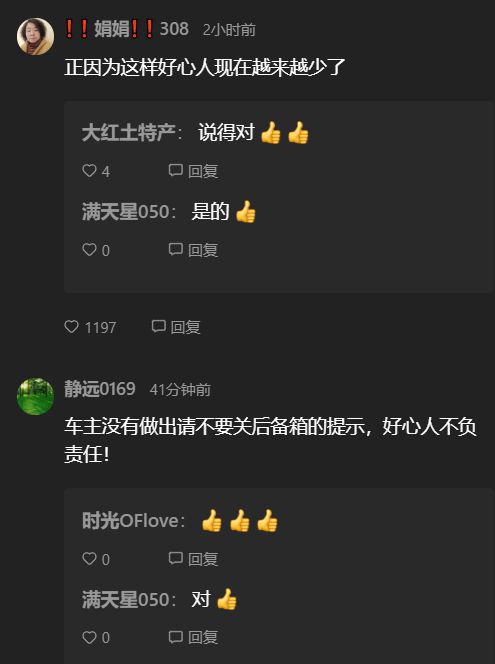Like 满天星050's reply saying 对
Viewport: 495px width, 664px height.
pos(89,637)
